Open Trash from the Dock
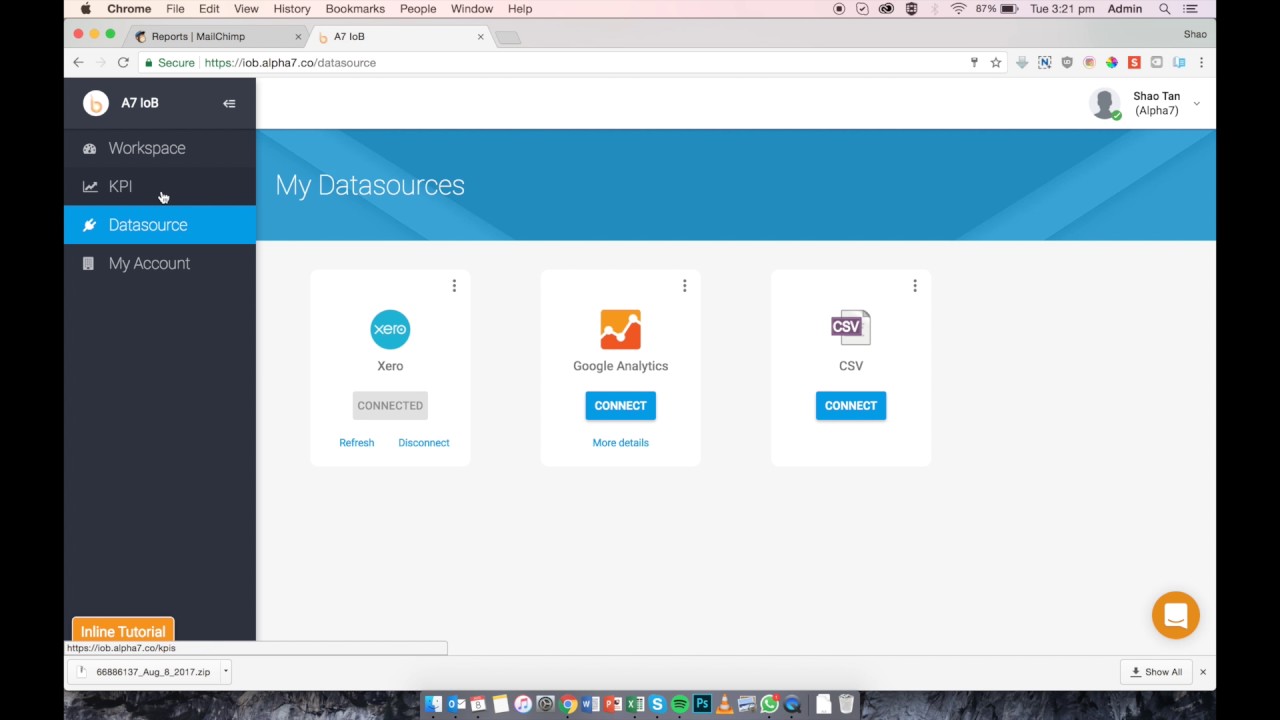 point(846,705)
